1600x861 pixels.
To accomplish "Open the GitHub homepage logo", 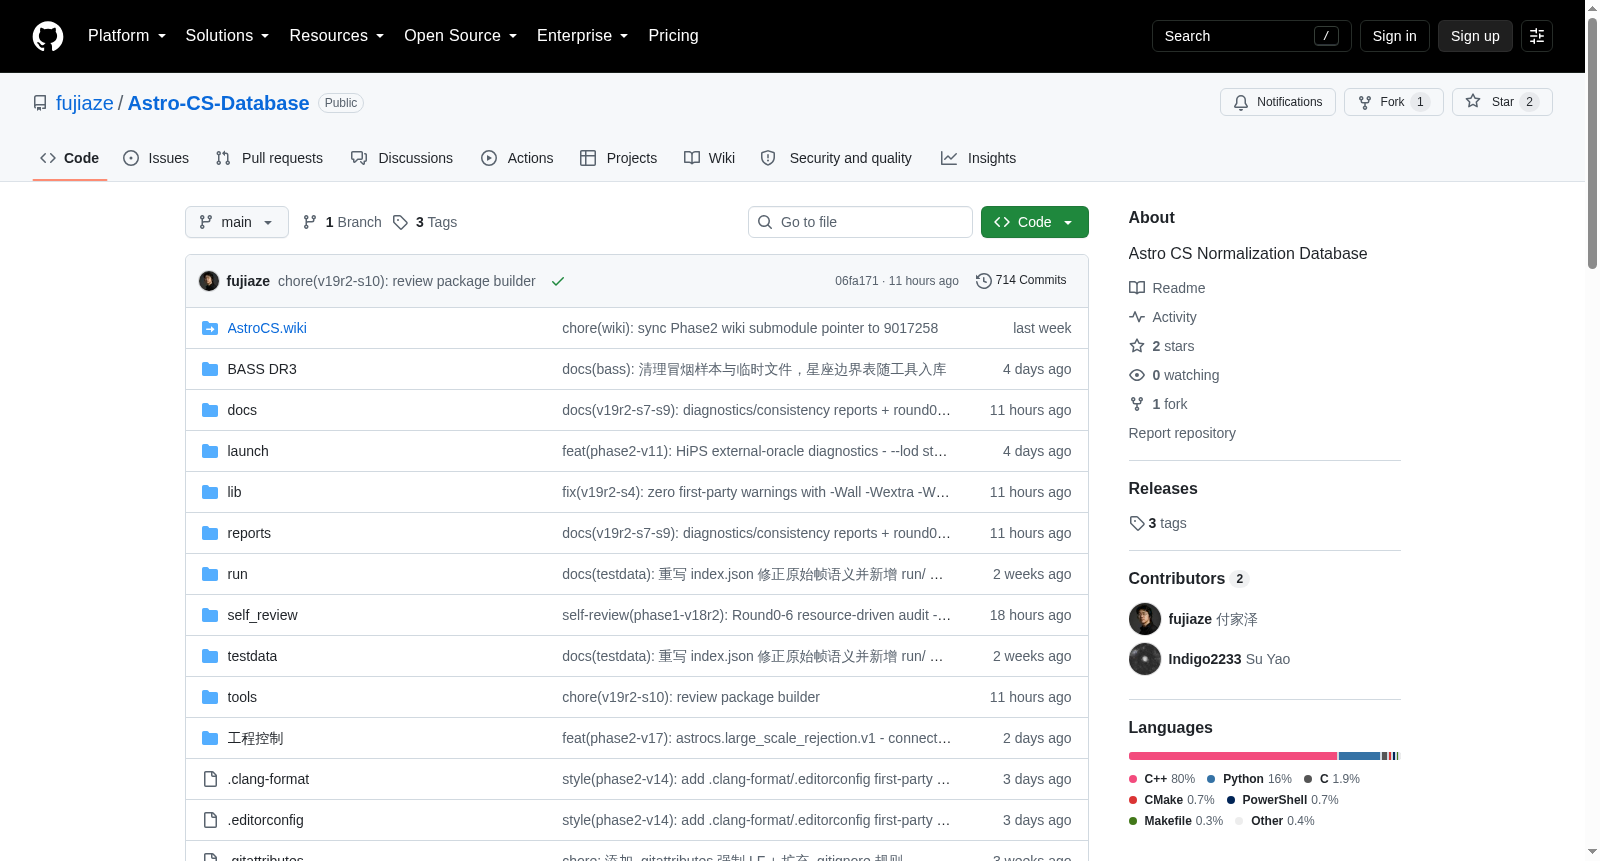I will pos(48,36).
